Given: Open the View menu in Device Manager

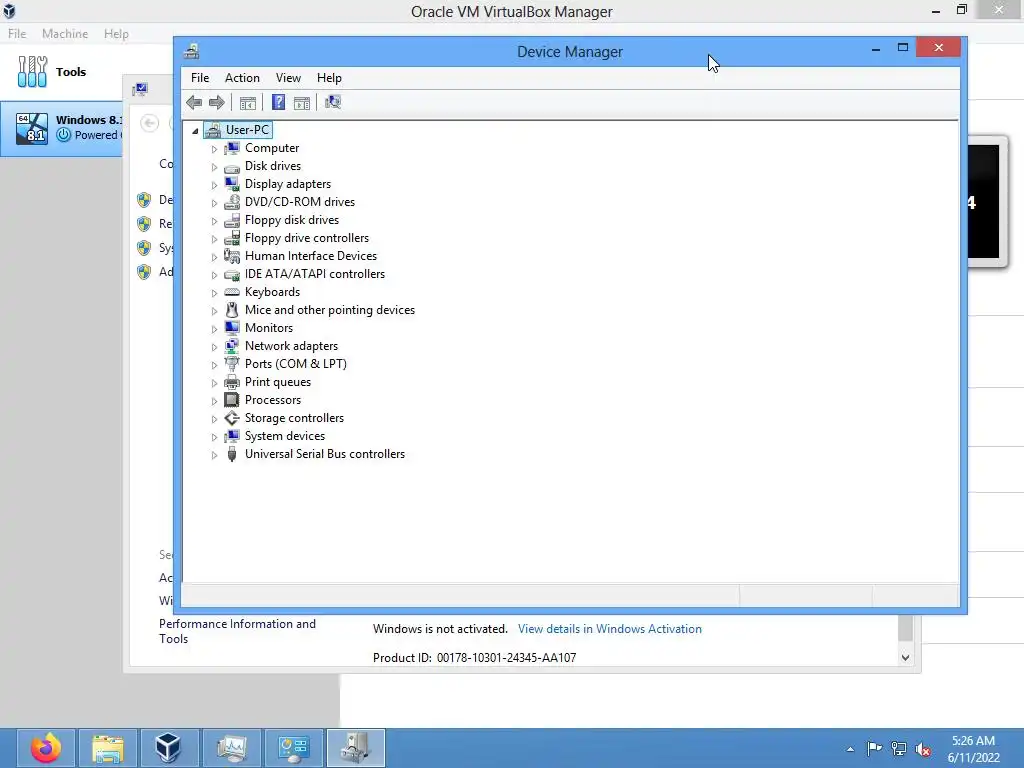Looking at the screenshot, I should (288, 78).
